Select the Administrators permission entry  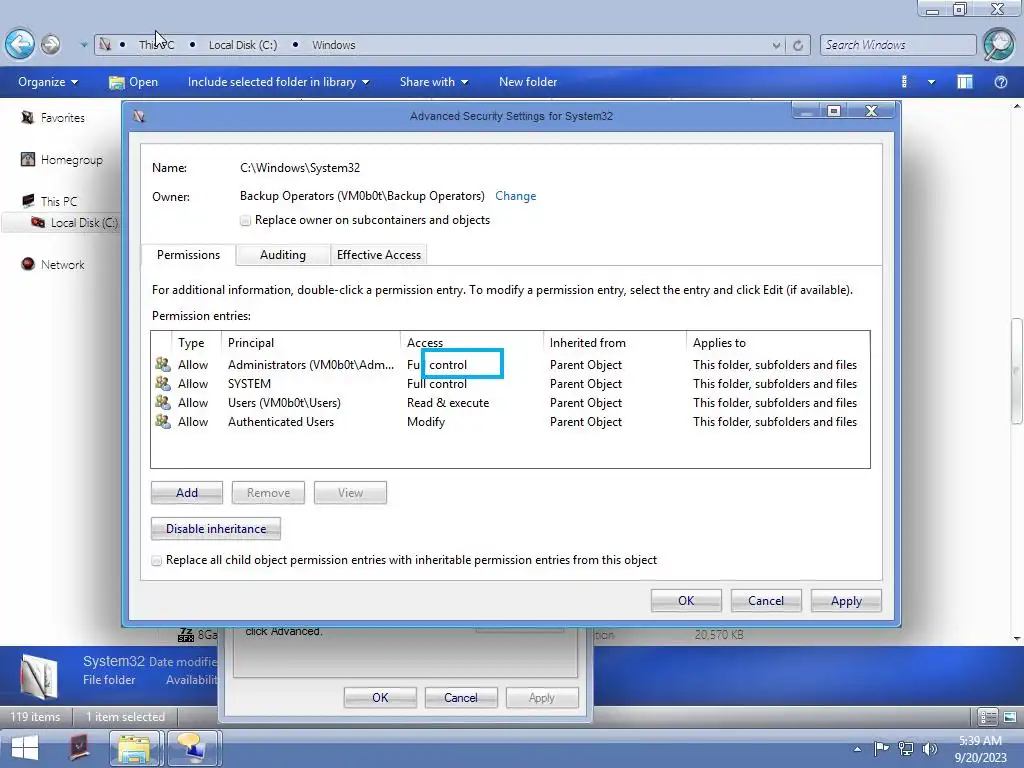point(511,365)
